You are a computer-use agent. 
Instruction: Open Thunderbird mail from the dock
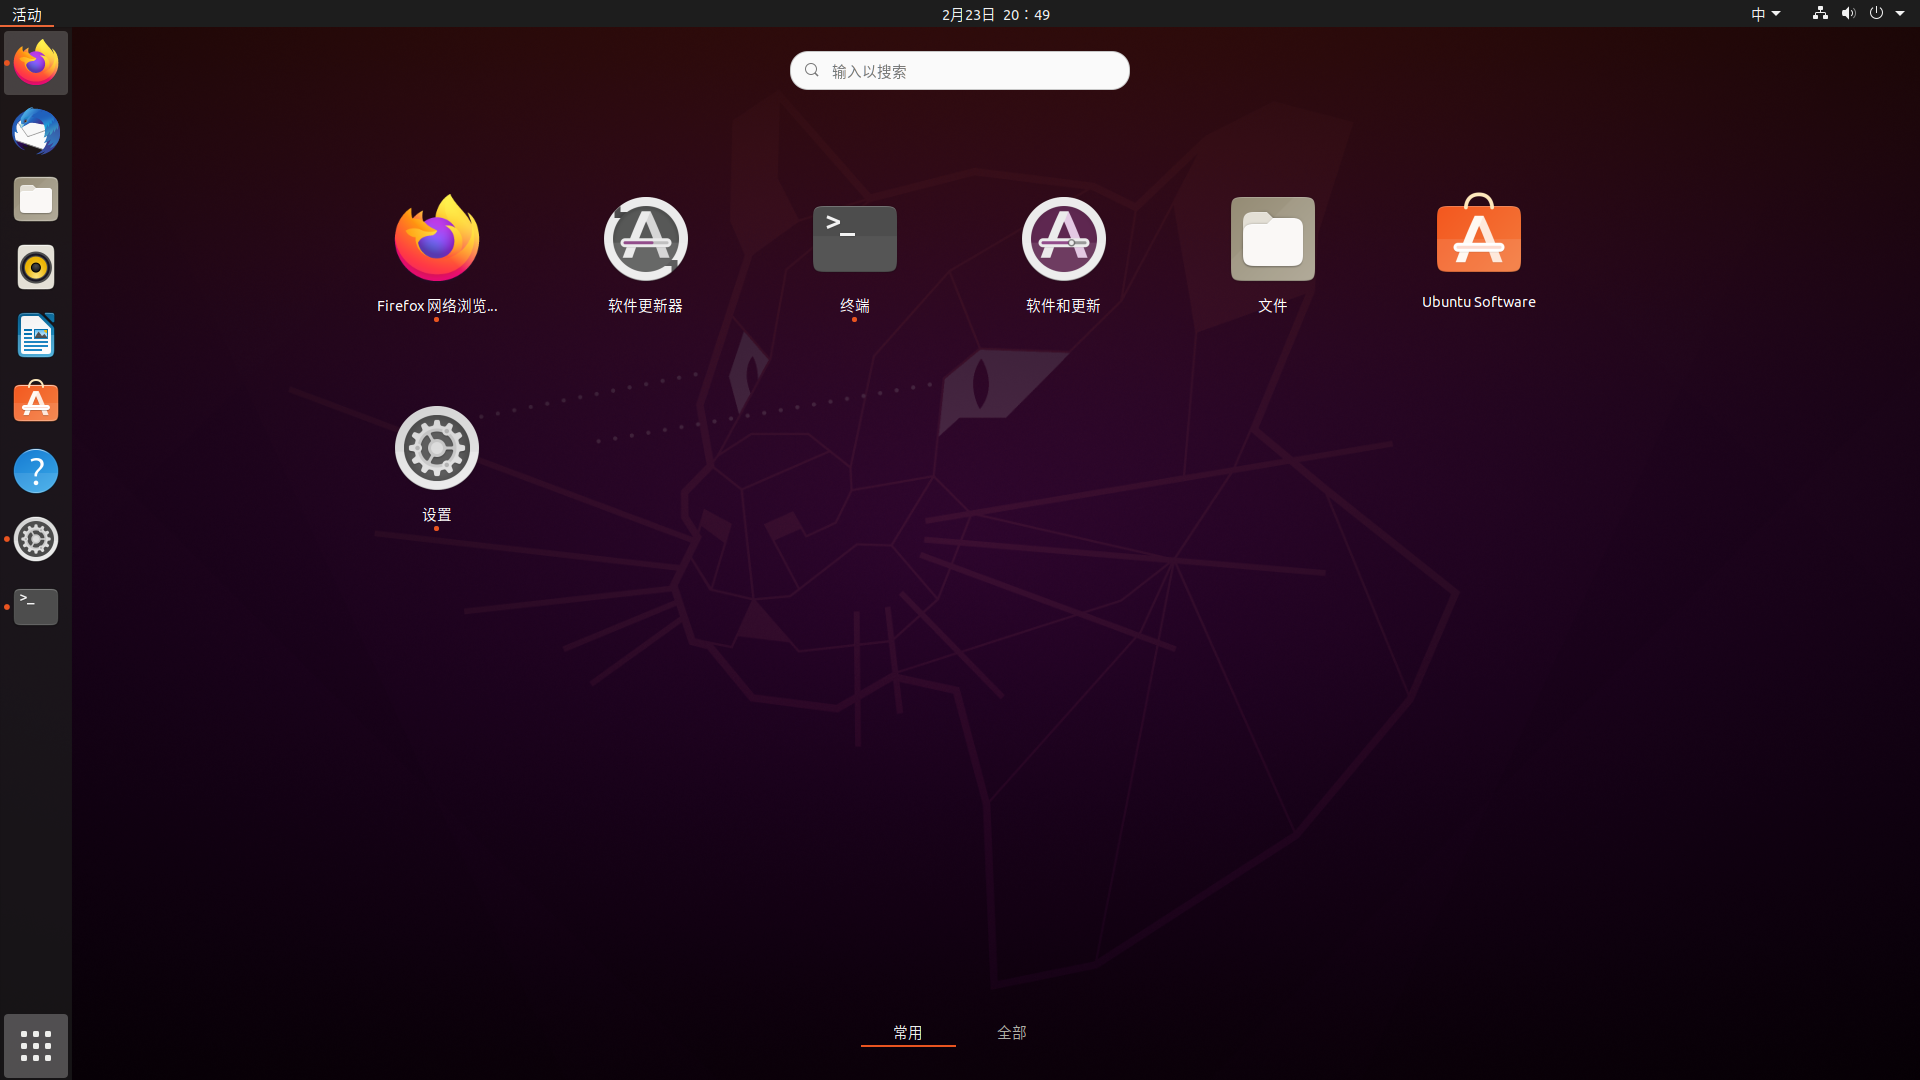pyautogui.click(x=35, y=131)
